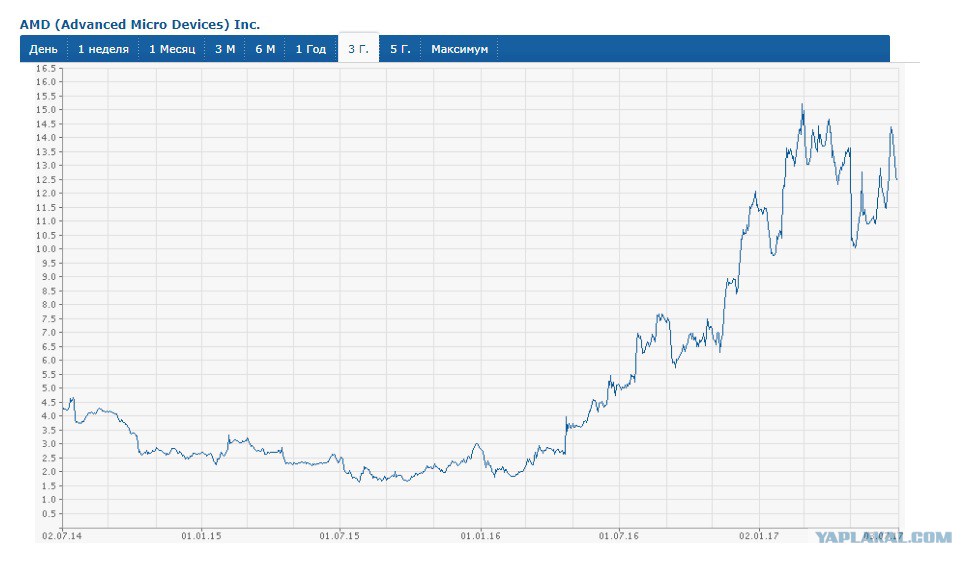
Task: Switch chart to 1 Год tab
Action: (311, 49)
